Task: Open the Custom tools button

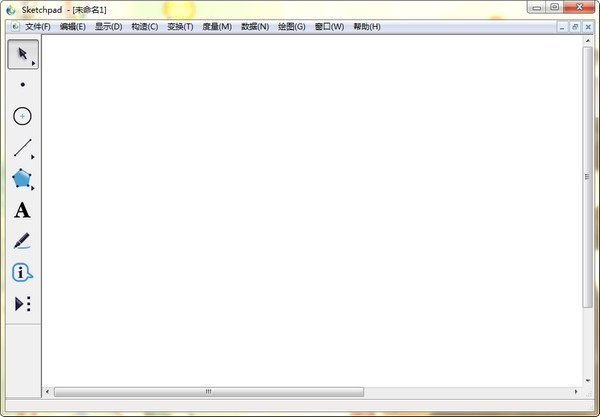Action: click(x=22, y=303)
